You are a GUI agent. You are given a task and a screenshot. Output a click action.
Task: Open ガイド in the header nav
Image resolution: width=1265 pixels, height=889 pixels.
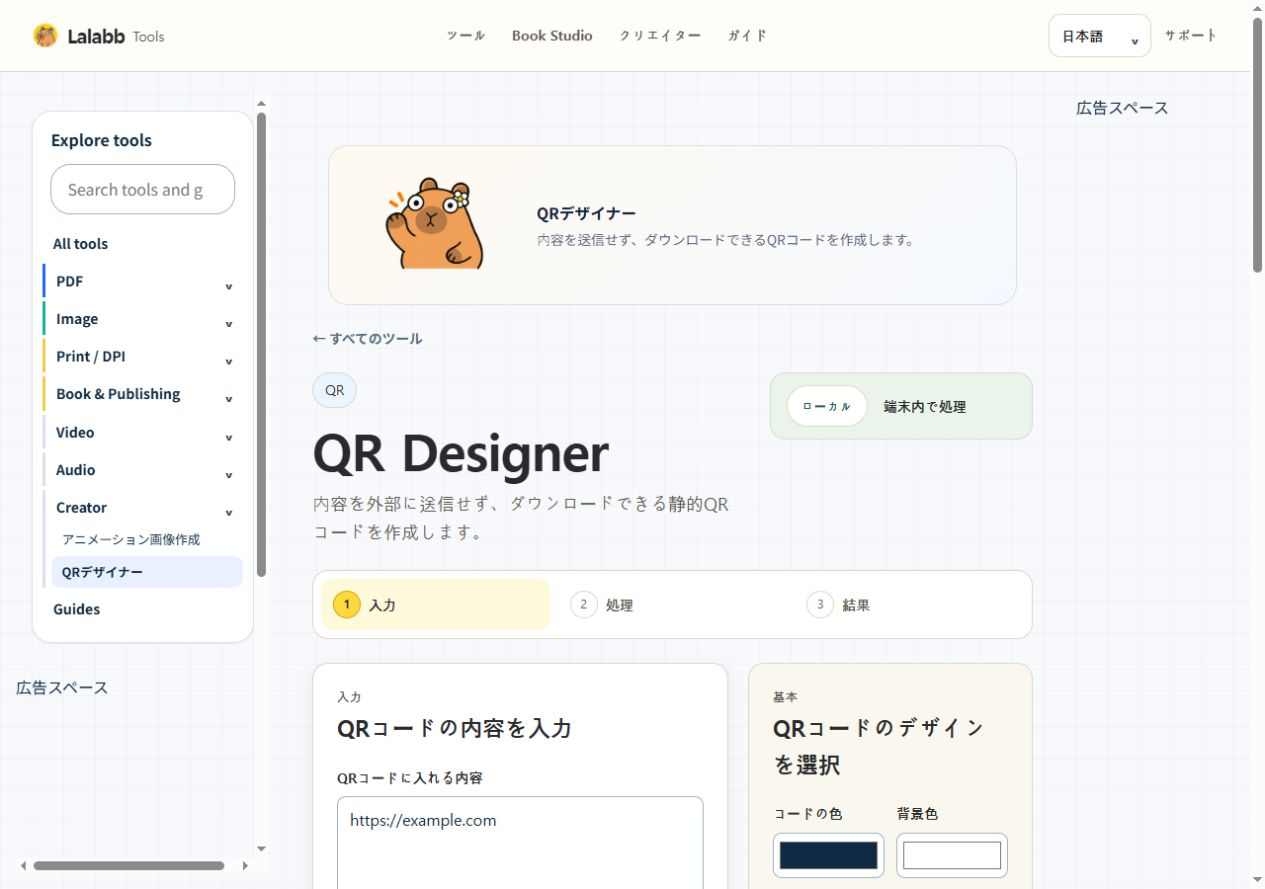[747, 36]
